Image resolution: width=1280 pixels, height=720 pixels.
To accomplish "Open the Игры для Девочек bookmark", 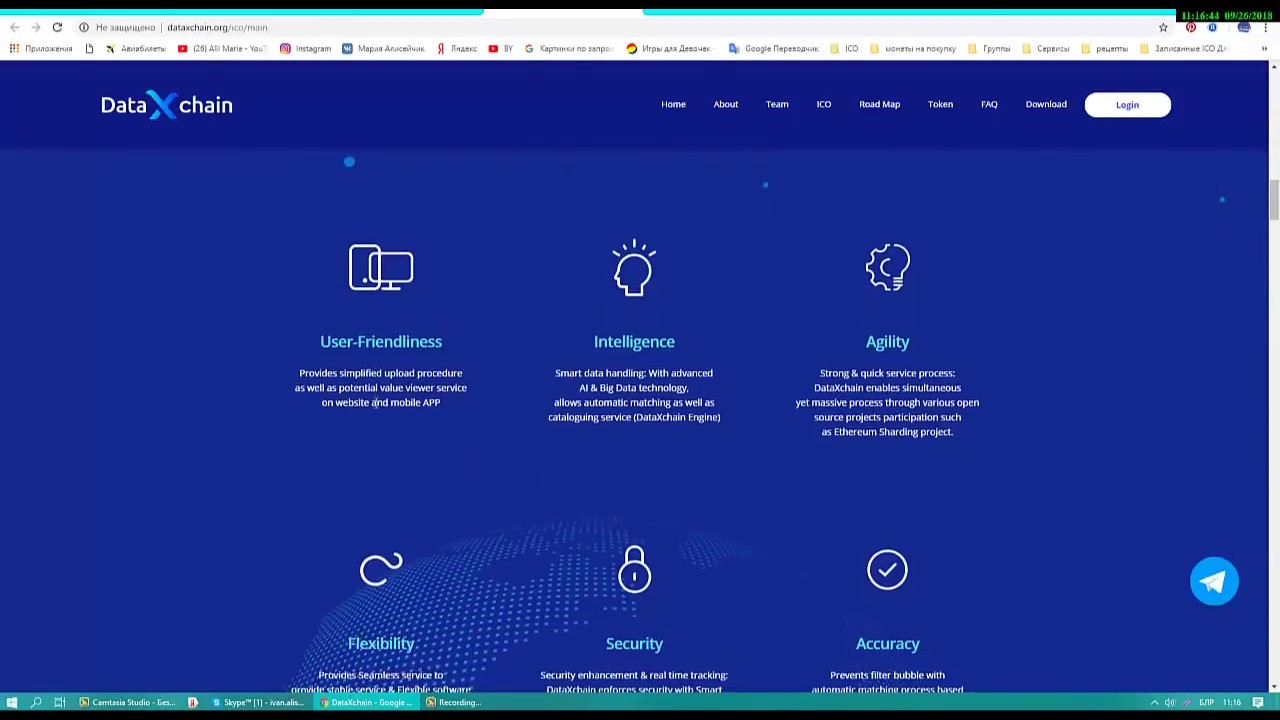I will (x=669, y=48).
